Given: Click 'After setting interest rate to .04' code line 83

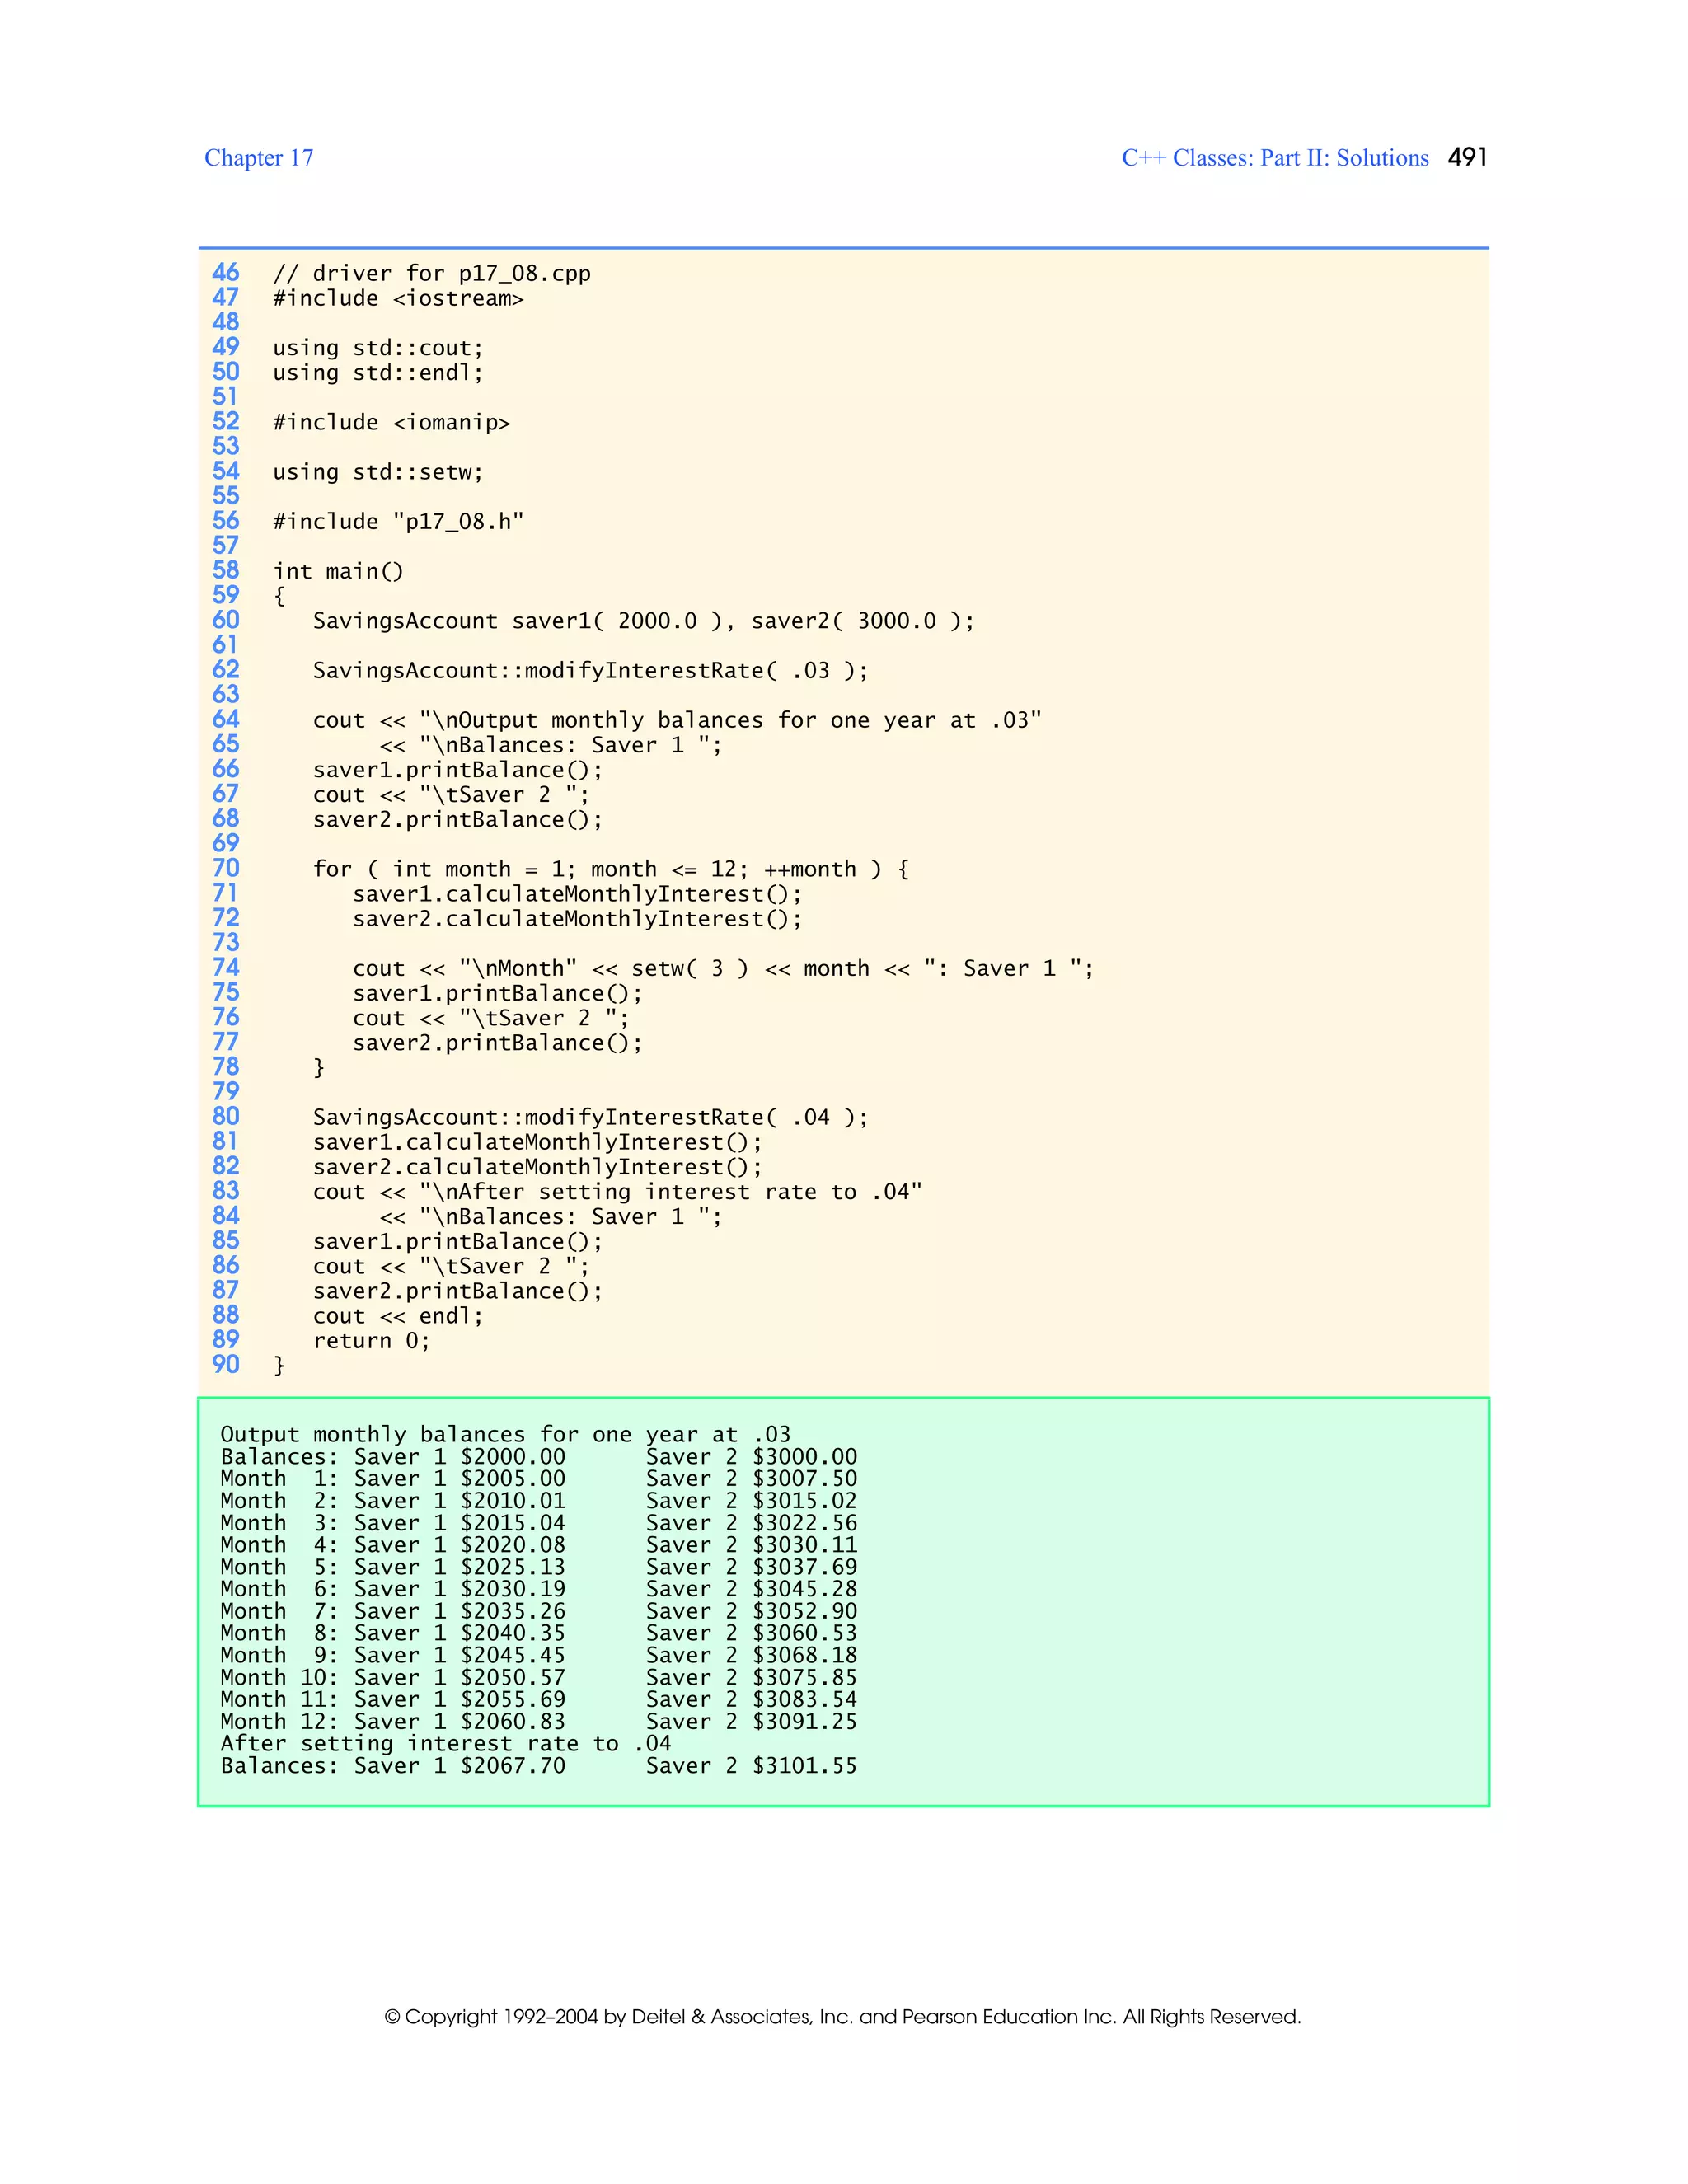Looking at the screenshot, I should pos(617,1192).
